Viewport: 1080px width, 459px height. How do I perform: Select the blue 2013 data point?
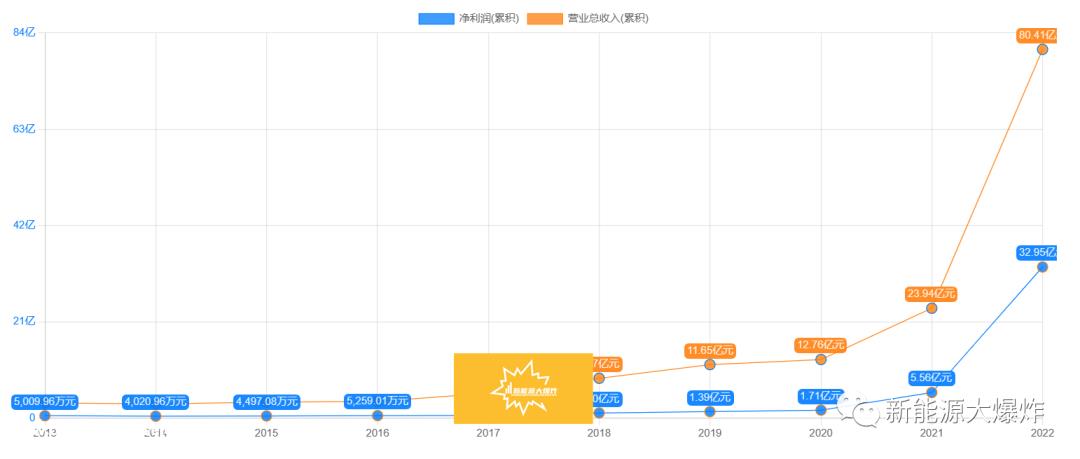tap(45, 416)
